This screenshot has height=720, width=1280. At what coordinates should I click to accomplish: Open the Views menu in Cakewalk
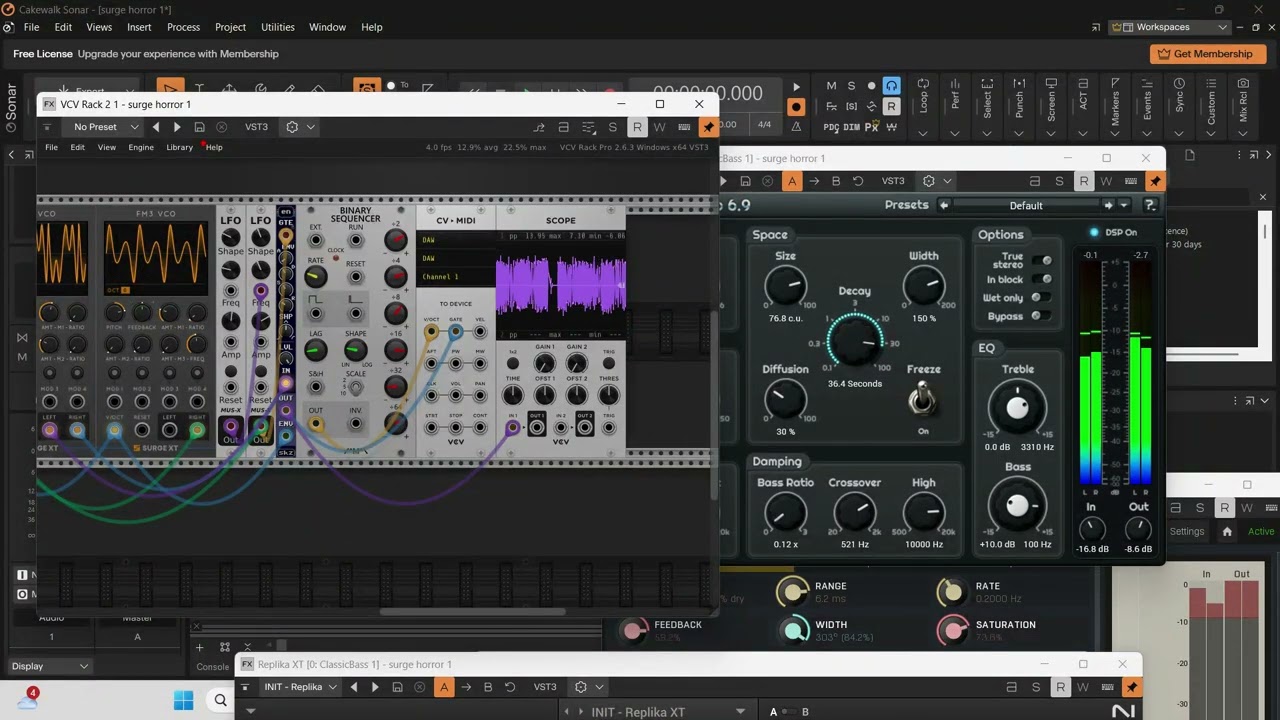[x=99, y=27]
